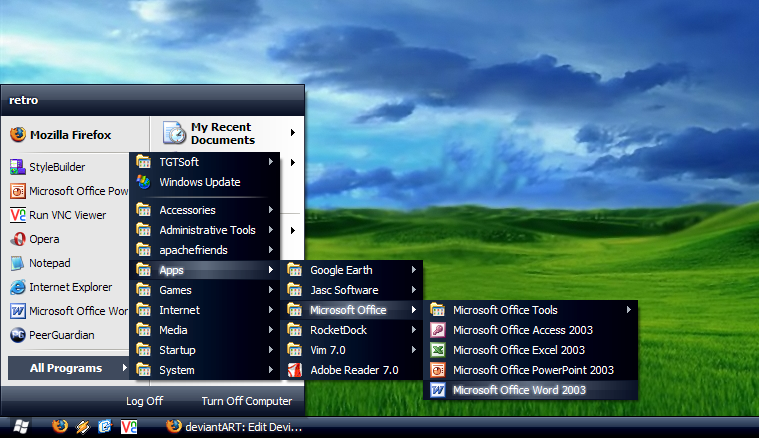Viewport: 759px width, 438px height.
Task: Click the VNC Viewer quick launch icon
Action: tap(129, 427)
